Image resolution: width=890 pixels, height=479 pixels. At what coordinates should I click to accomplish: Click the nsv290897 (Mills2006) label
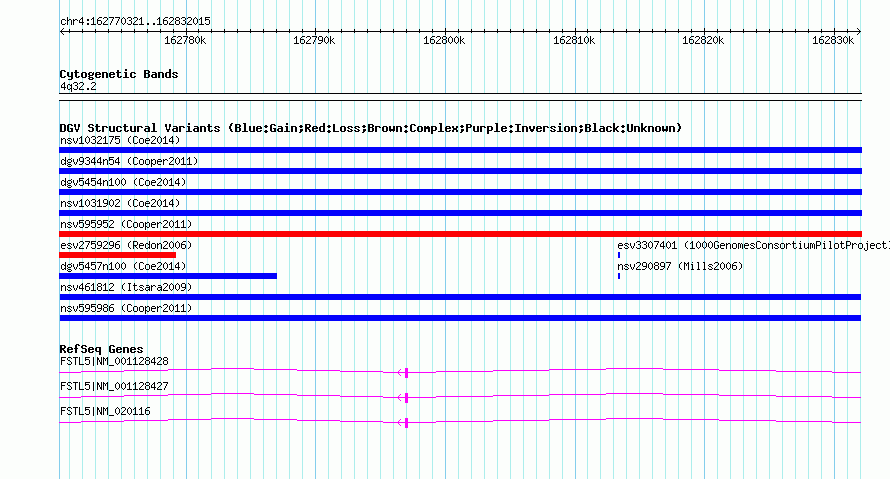click(x=680, y=266)
